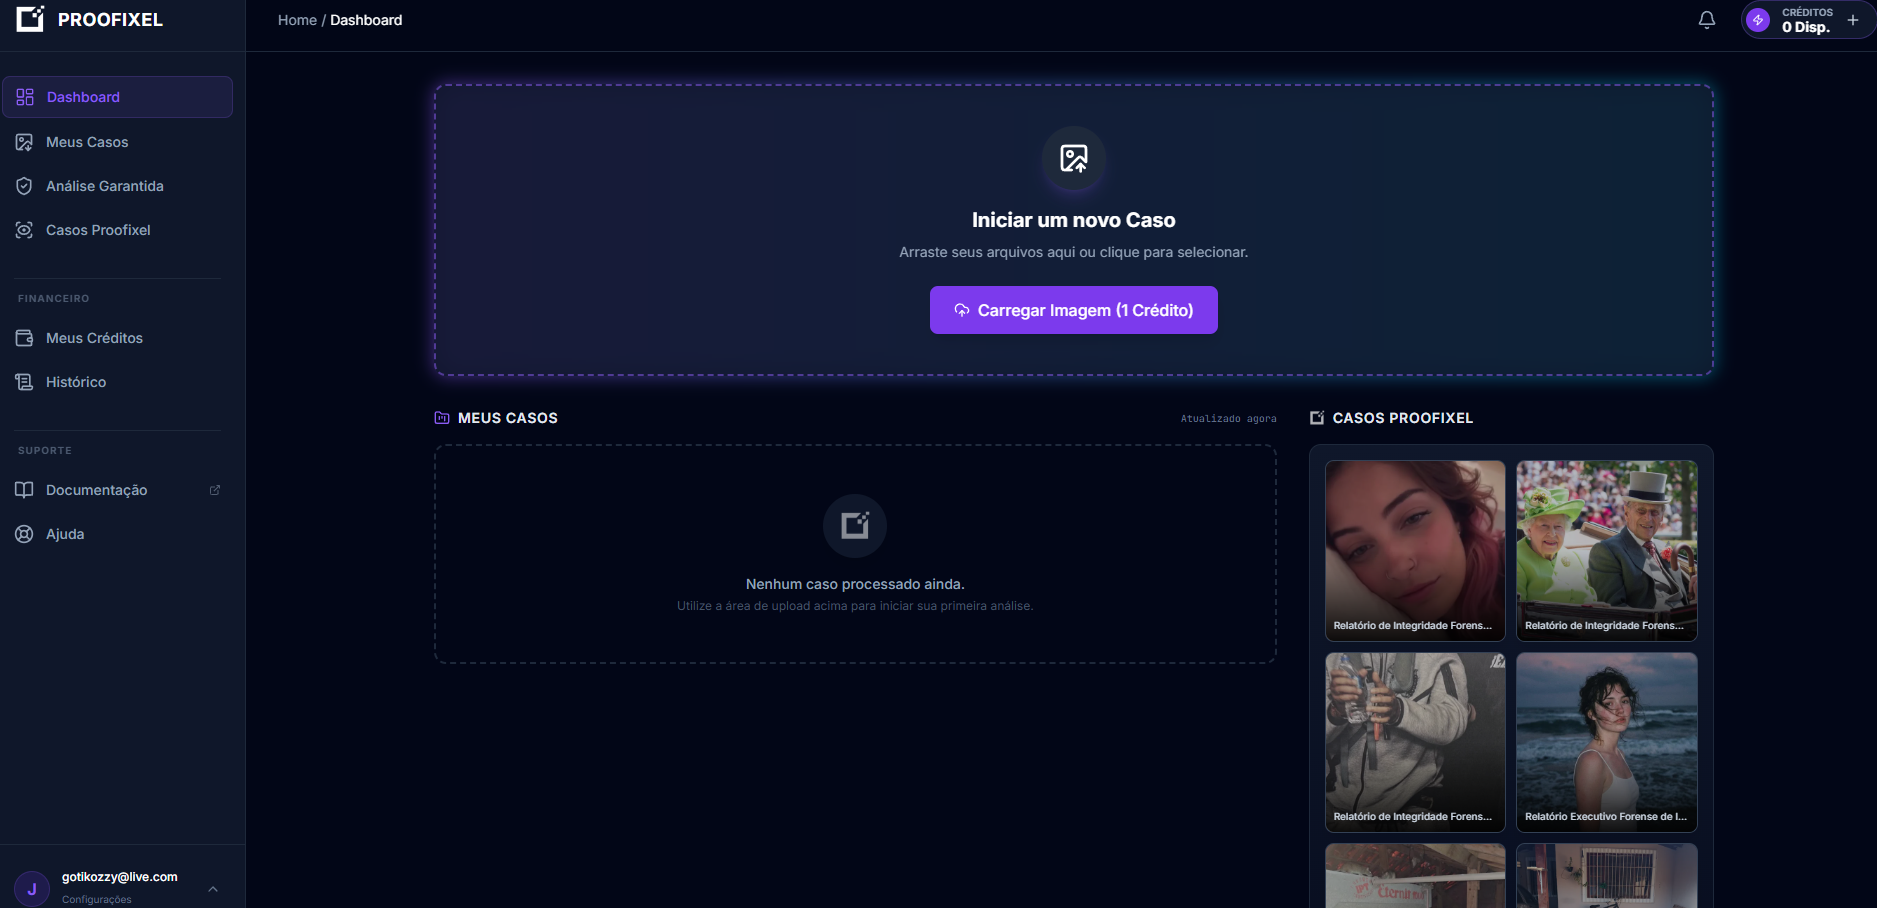Click the Dashboard grid icon in sidebar
This screenshot has height=908, width=1877.
[25, 97]
